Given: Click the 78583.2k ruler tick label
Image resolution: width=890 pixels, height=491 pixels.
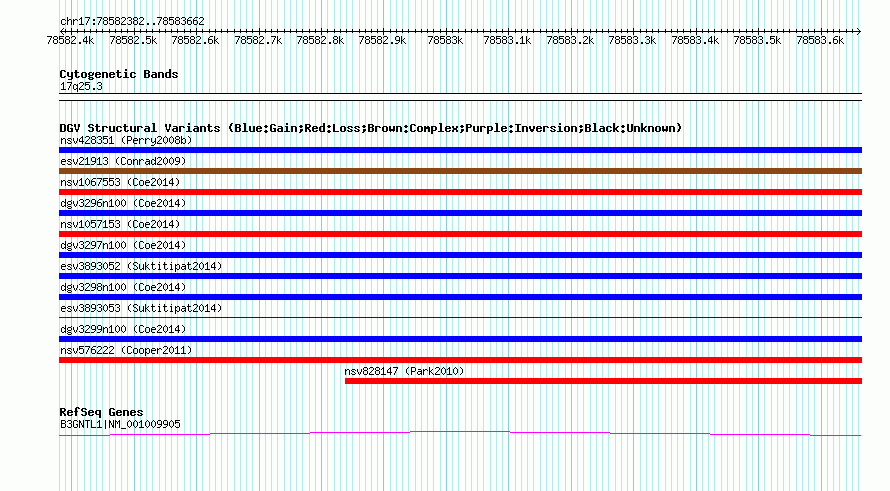Looking at the screenshot, I should pos(570,40).
